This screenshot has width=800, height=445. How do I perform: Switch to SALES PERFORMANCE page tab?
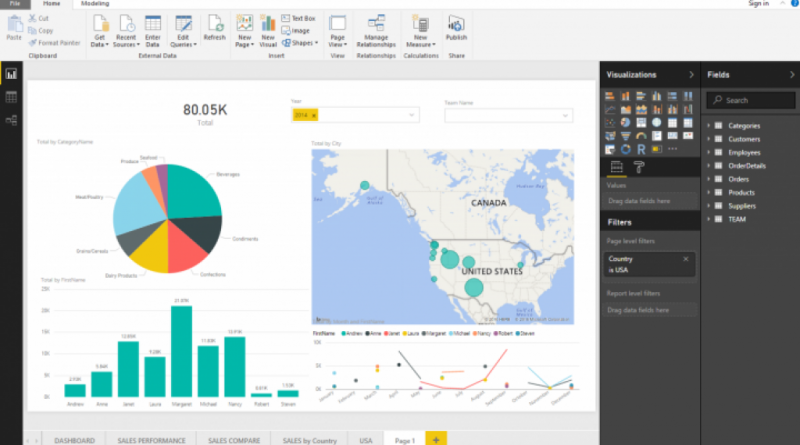[153, 439]
